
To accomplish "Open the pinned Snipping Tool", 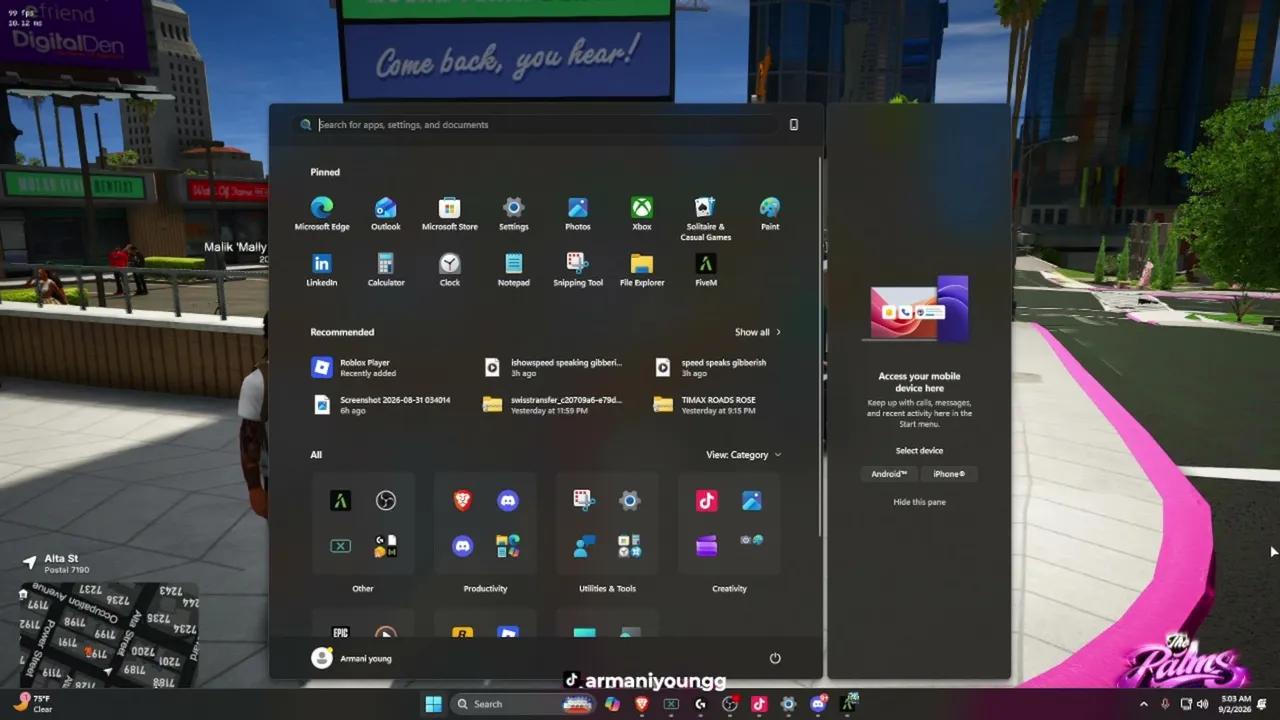I will tap(578, 270).
